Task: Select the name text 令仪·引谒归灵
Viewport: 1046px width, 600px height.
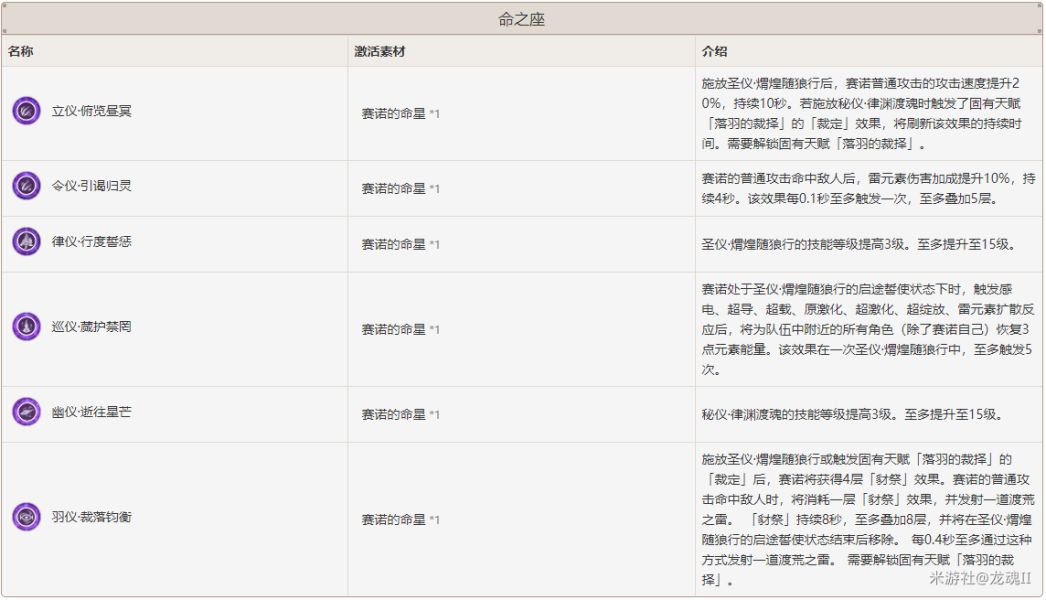Action: pos(91,186)
